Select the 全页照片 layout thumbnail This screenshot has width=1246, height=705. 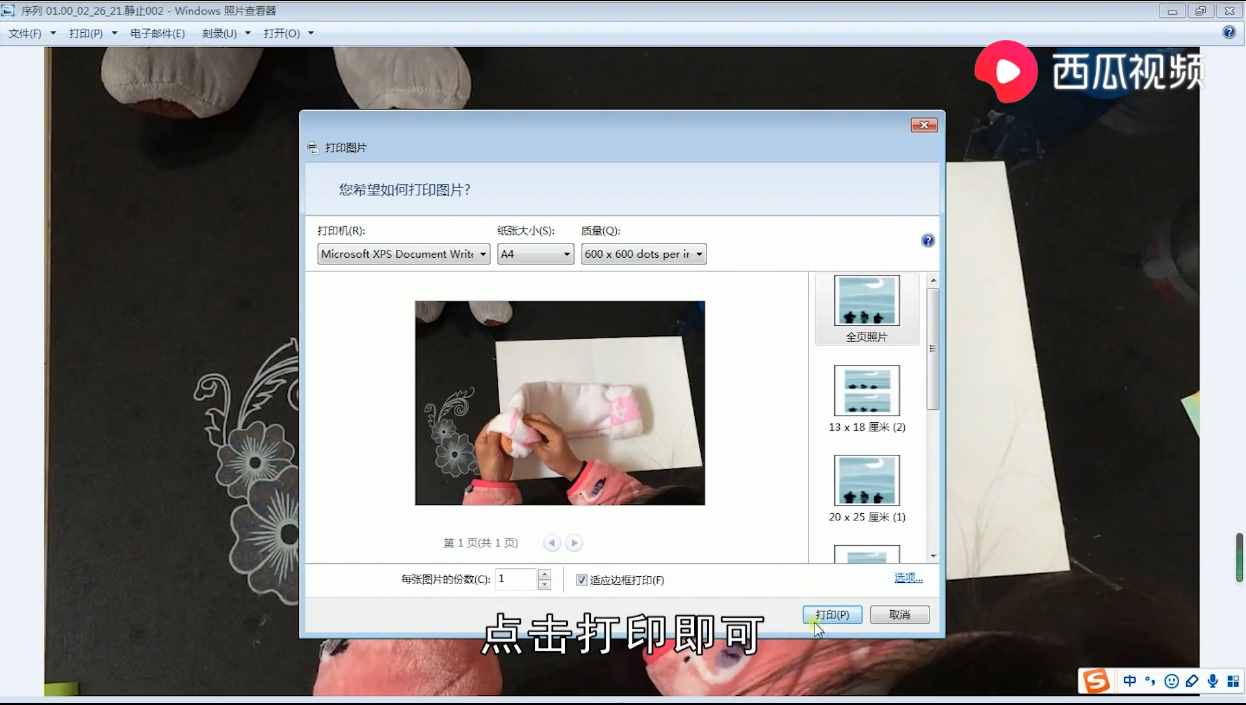(866, 309)
